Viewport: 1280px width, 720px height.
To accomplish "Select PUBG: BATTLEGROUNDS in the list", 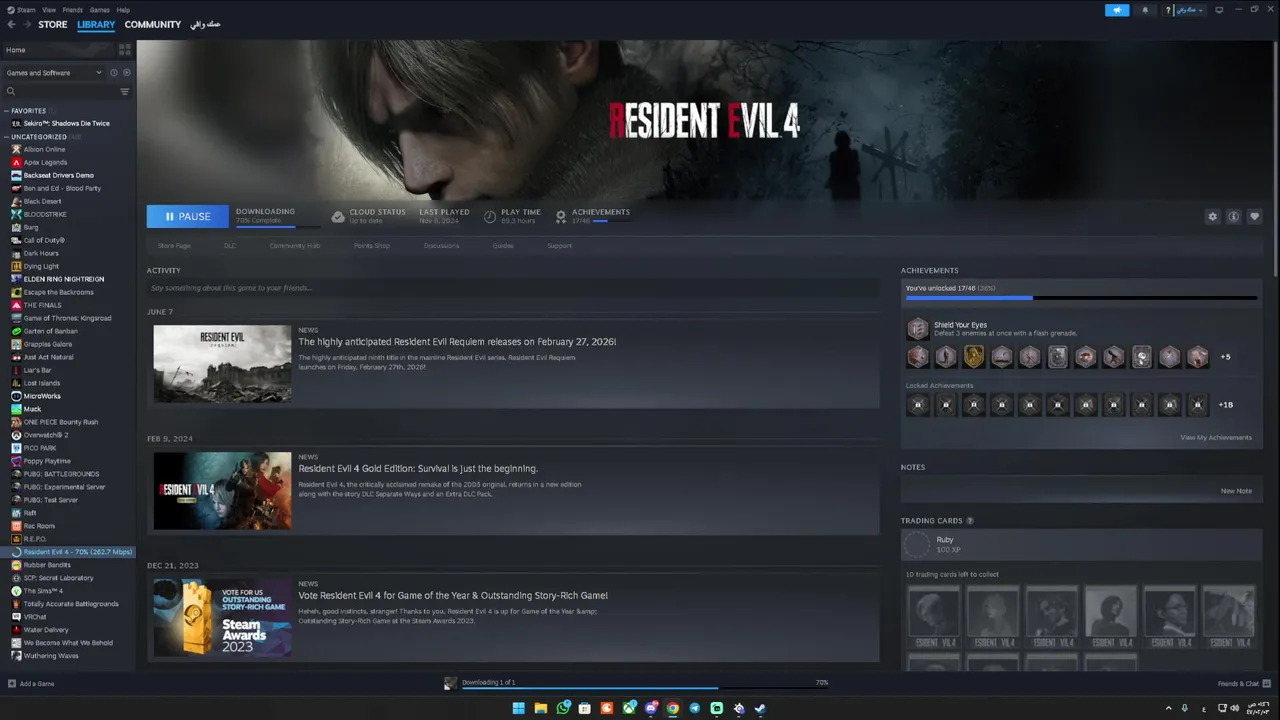I will [x=61, y=474].
